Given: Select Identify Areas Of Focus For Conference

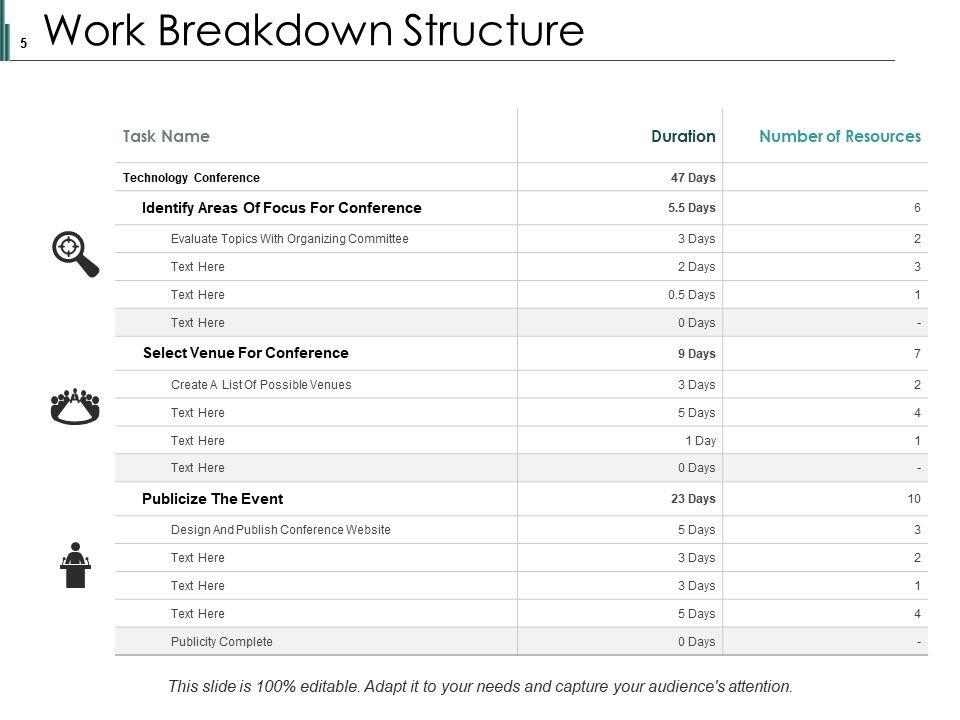Looking at the screenshot, I should coord(282,208).
